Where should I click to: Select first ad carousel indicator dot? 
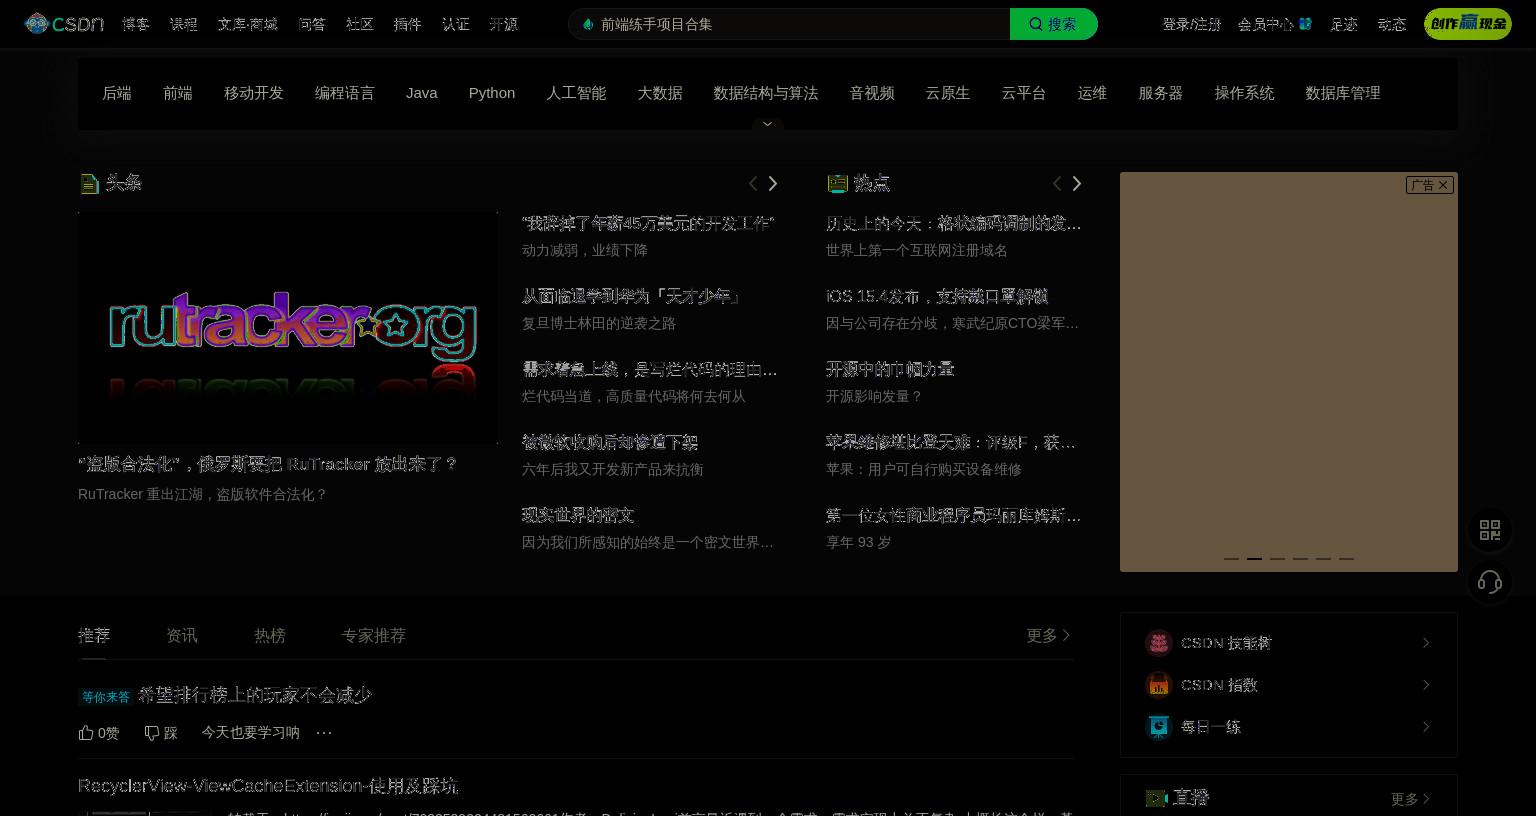(x=1231, y=558)
